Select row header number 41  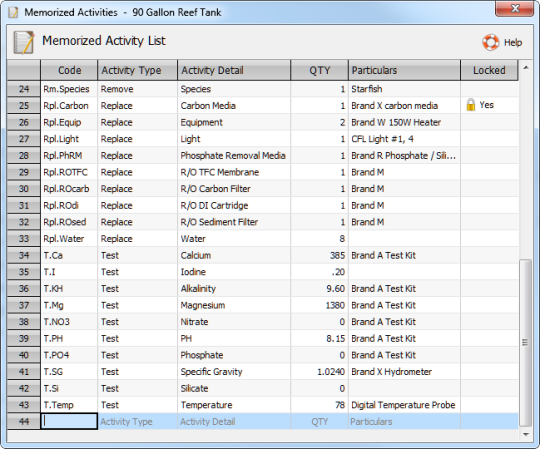tap(23, 372)
